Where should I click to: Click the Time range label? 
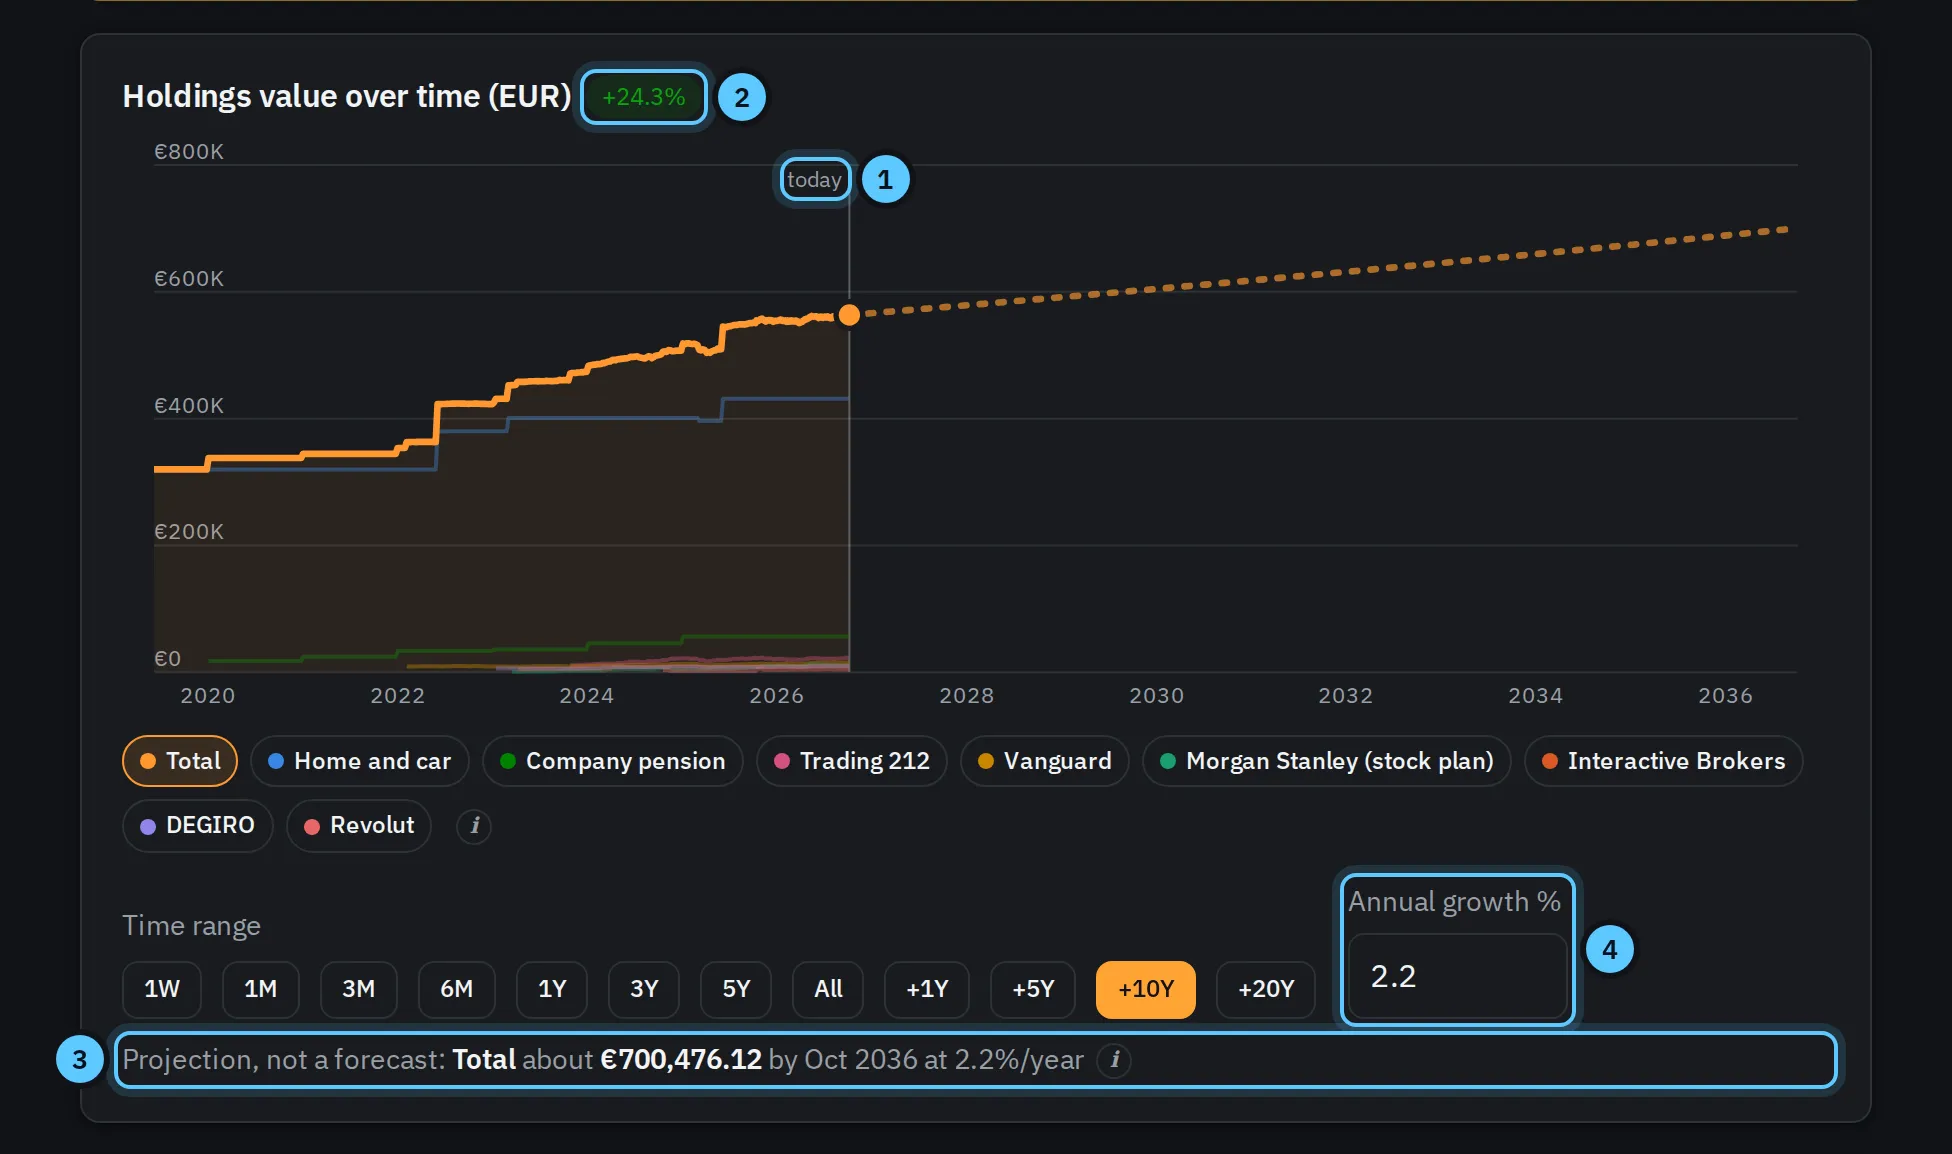pos(192,926)
